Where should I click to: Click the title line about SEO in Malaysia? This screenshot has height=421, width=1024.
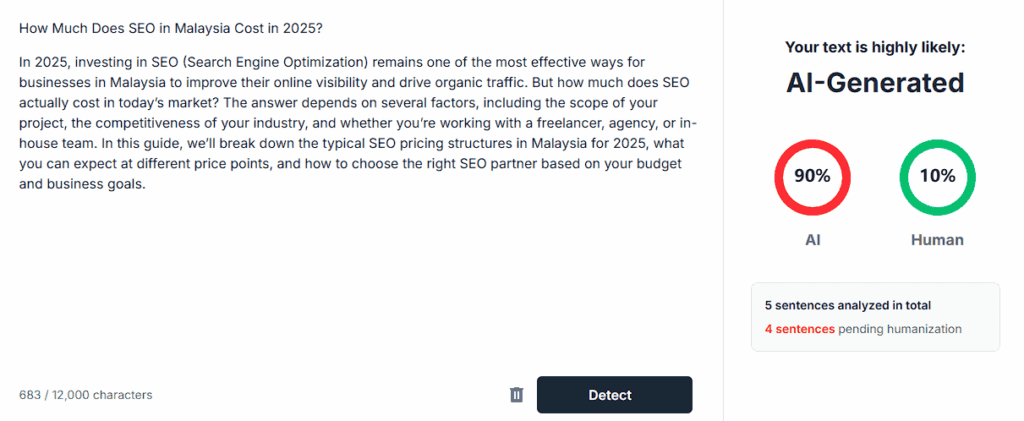pyautogui.click(x=170, y=29)
